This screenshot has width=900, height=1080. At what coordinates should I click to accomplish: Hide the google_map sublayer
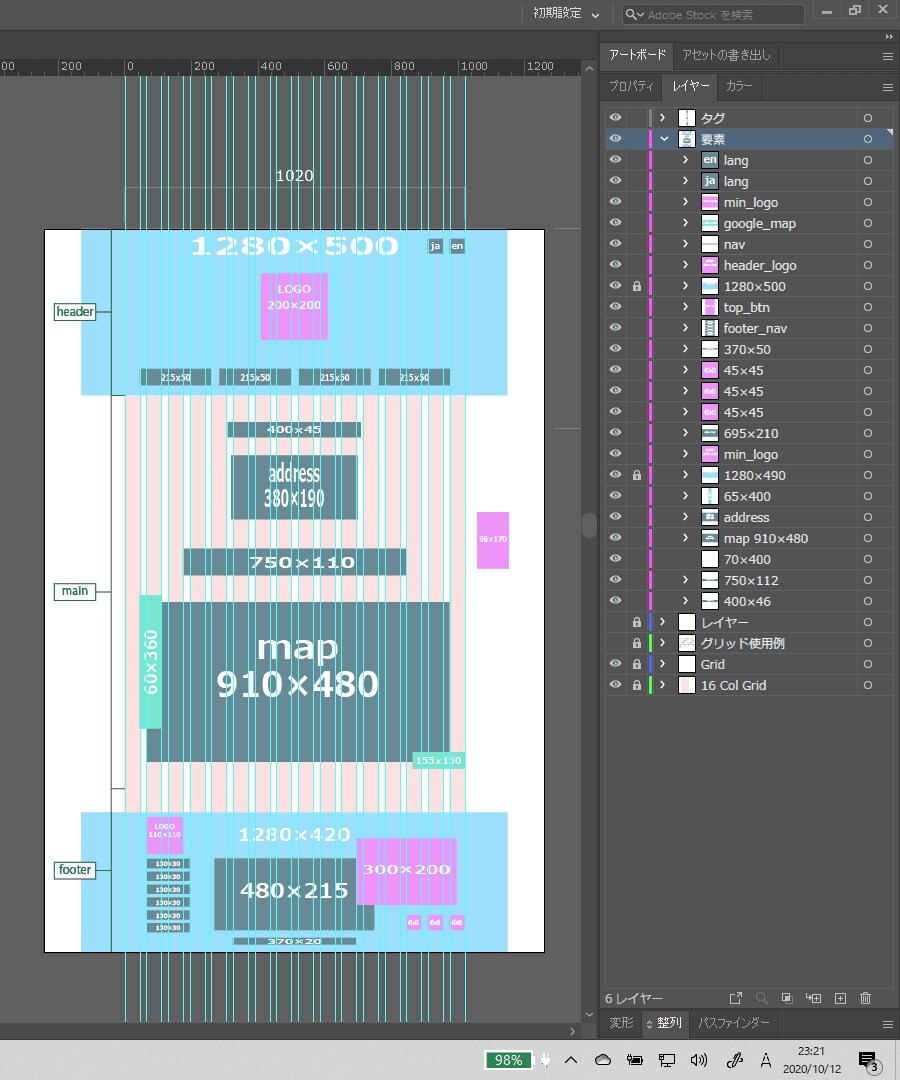[x=615, y=223]
